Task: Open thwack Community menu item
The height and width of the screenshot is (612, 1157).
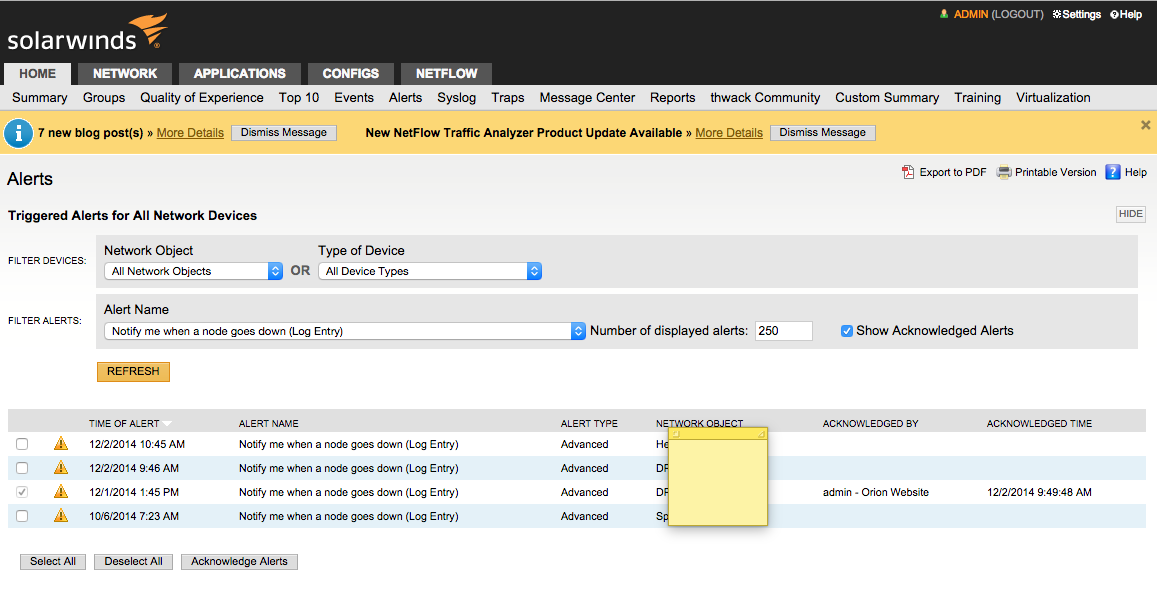Action: [x=765, y=97]
